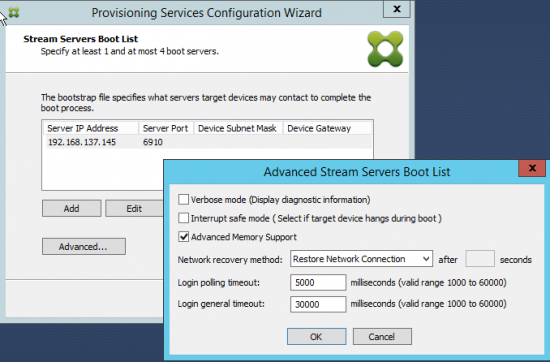
Task: Cancel the Advanced Stream Servers dialog
Action: (x=382, y=337)
